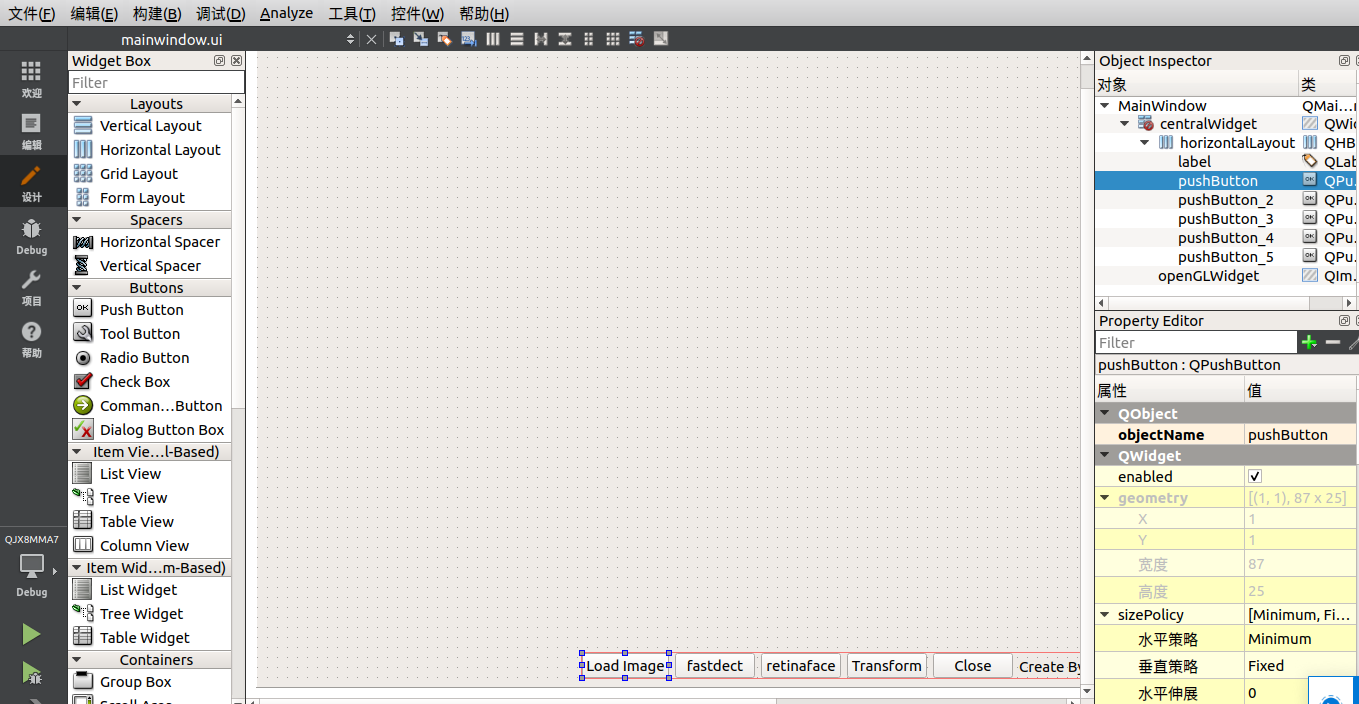Collapse the horizontalLayout tree node

pos(1145,143)
